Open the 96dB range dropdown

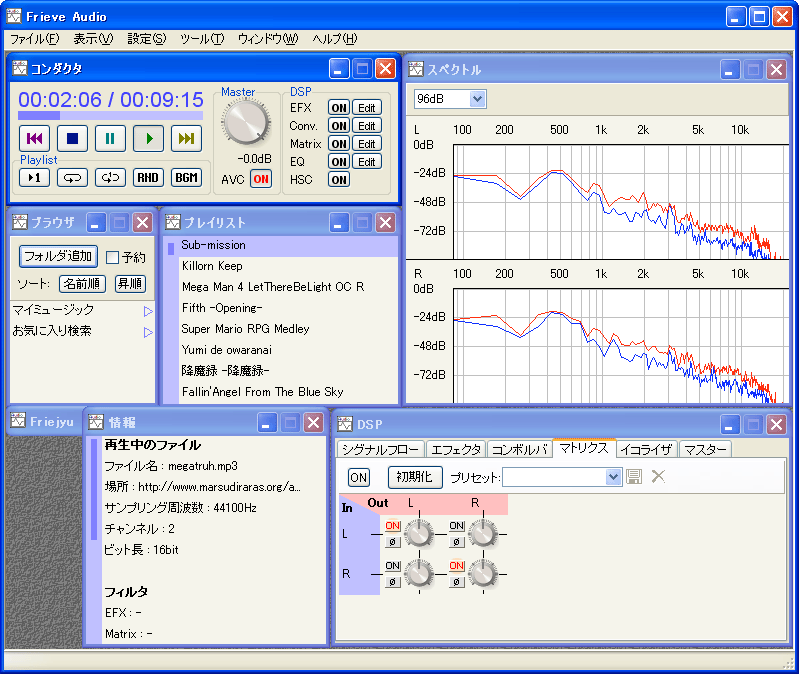477,99
